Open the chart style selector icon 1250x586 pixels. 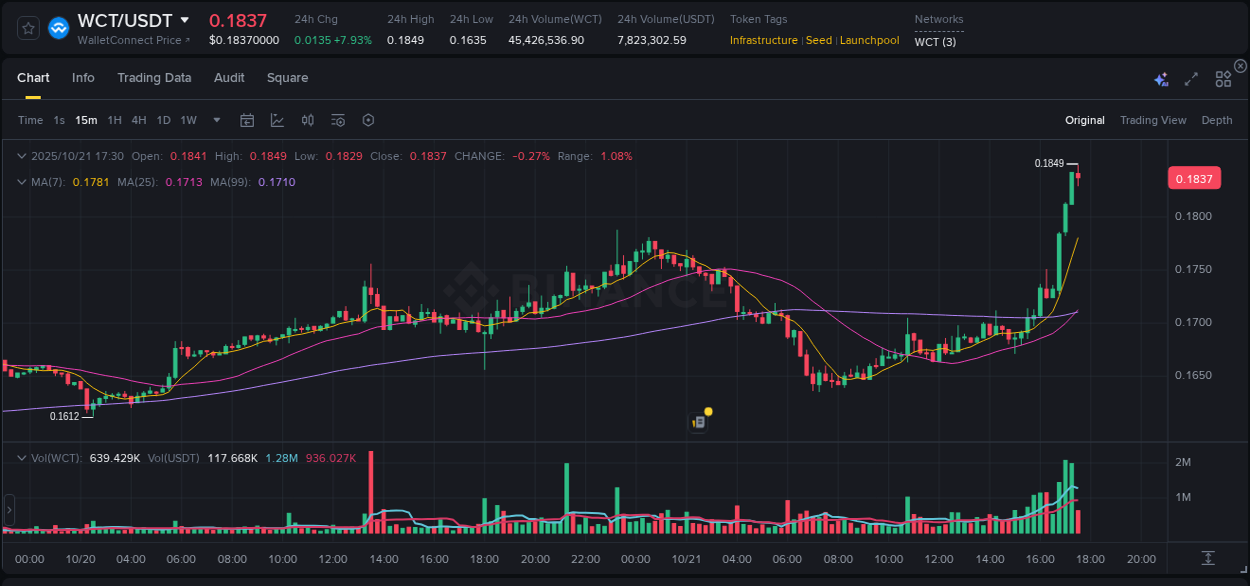coord(275,120)
